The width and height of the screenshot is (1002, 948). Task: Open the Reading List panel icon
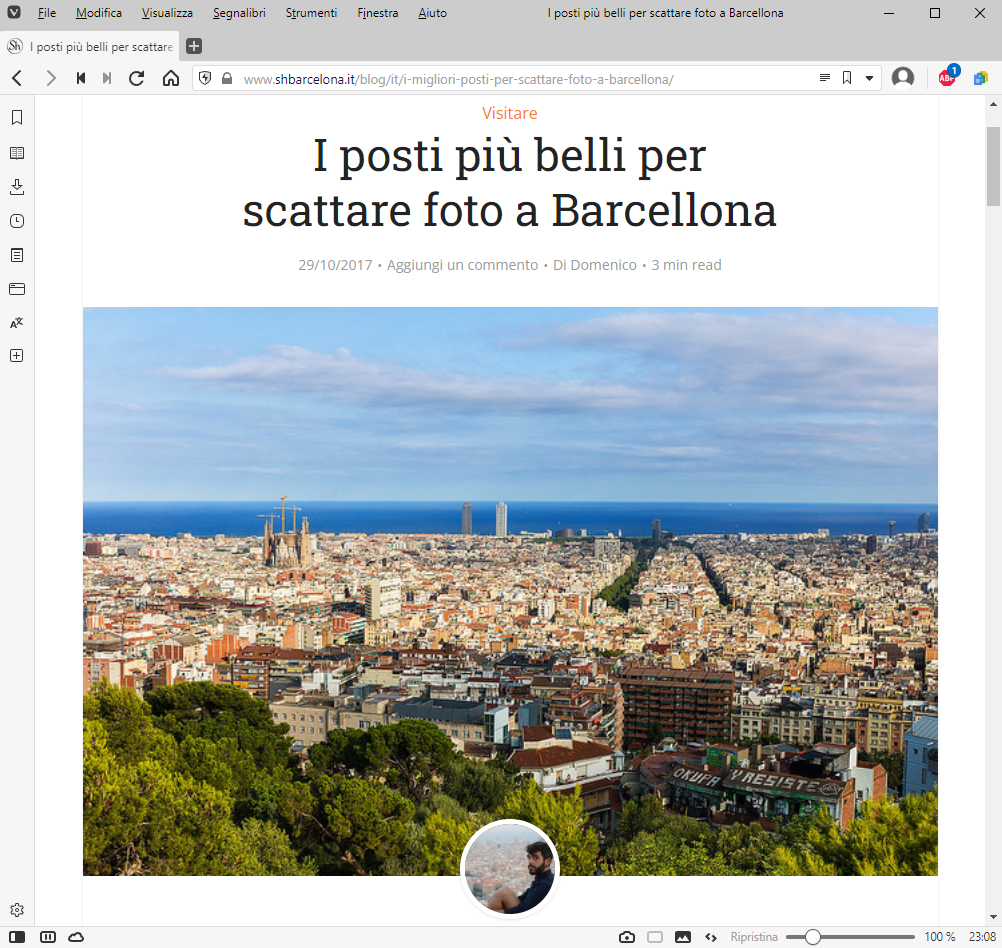[17, 153]
